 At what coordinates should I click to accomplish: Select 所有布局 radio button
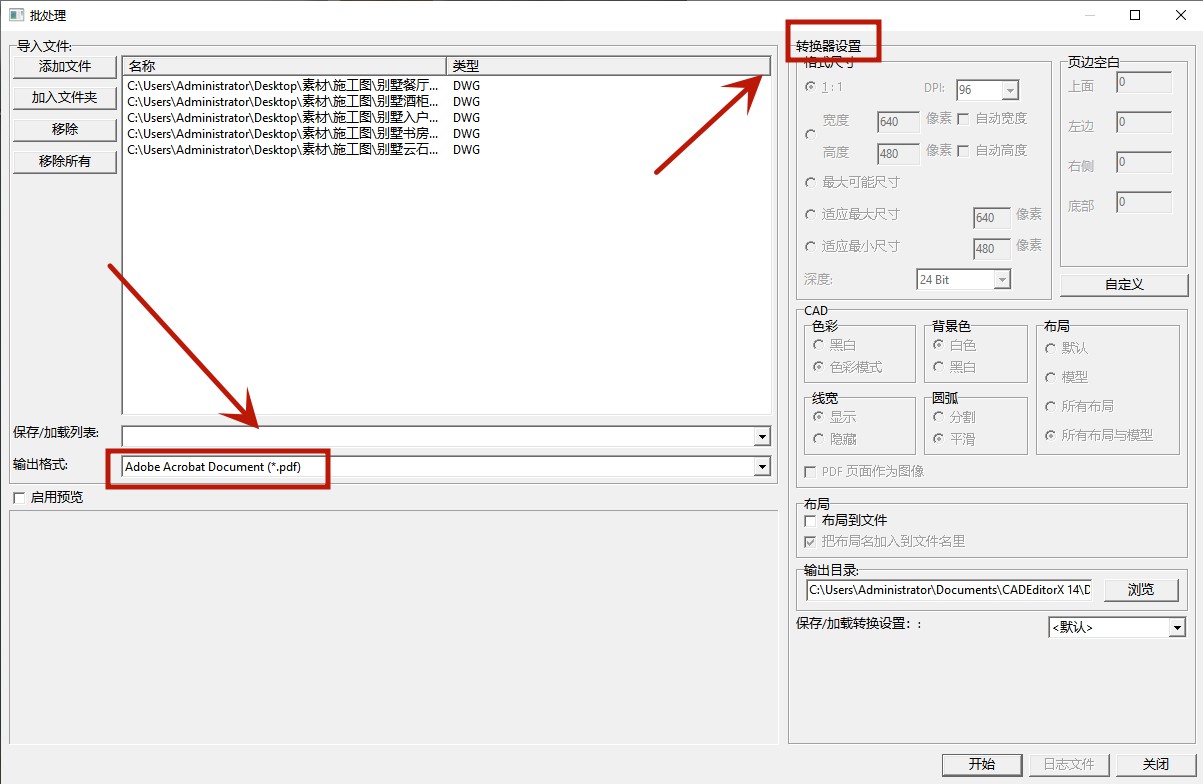tap(1050, 406)
